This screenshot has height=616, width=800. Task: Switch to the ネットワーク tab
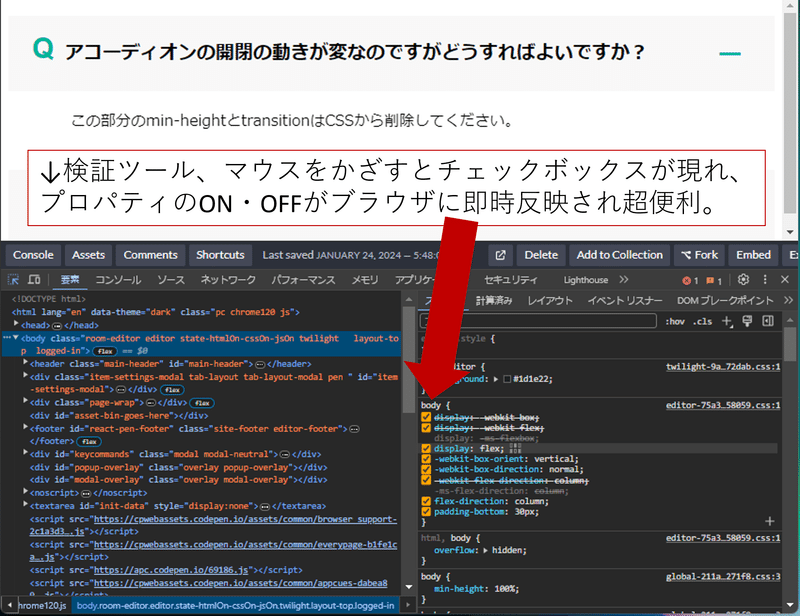point(228,280)
